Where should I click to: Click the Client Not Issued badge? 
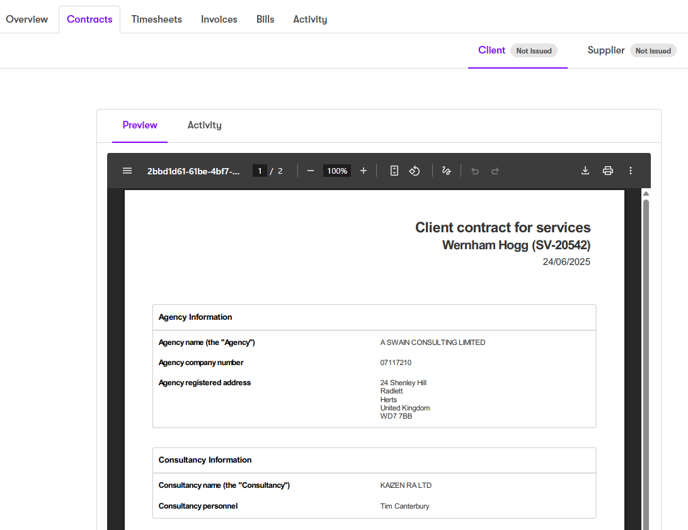[534, 51]
